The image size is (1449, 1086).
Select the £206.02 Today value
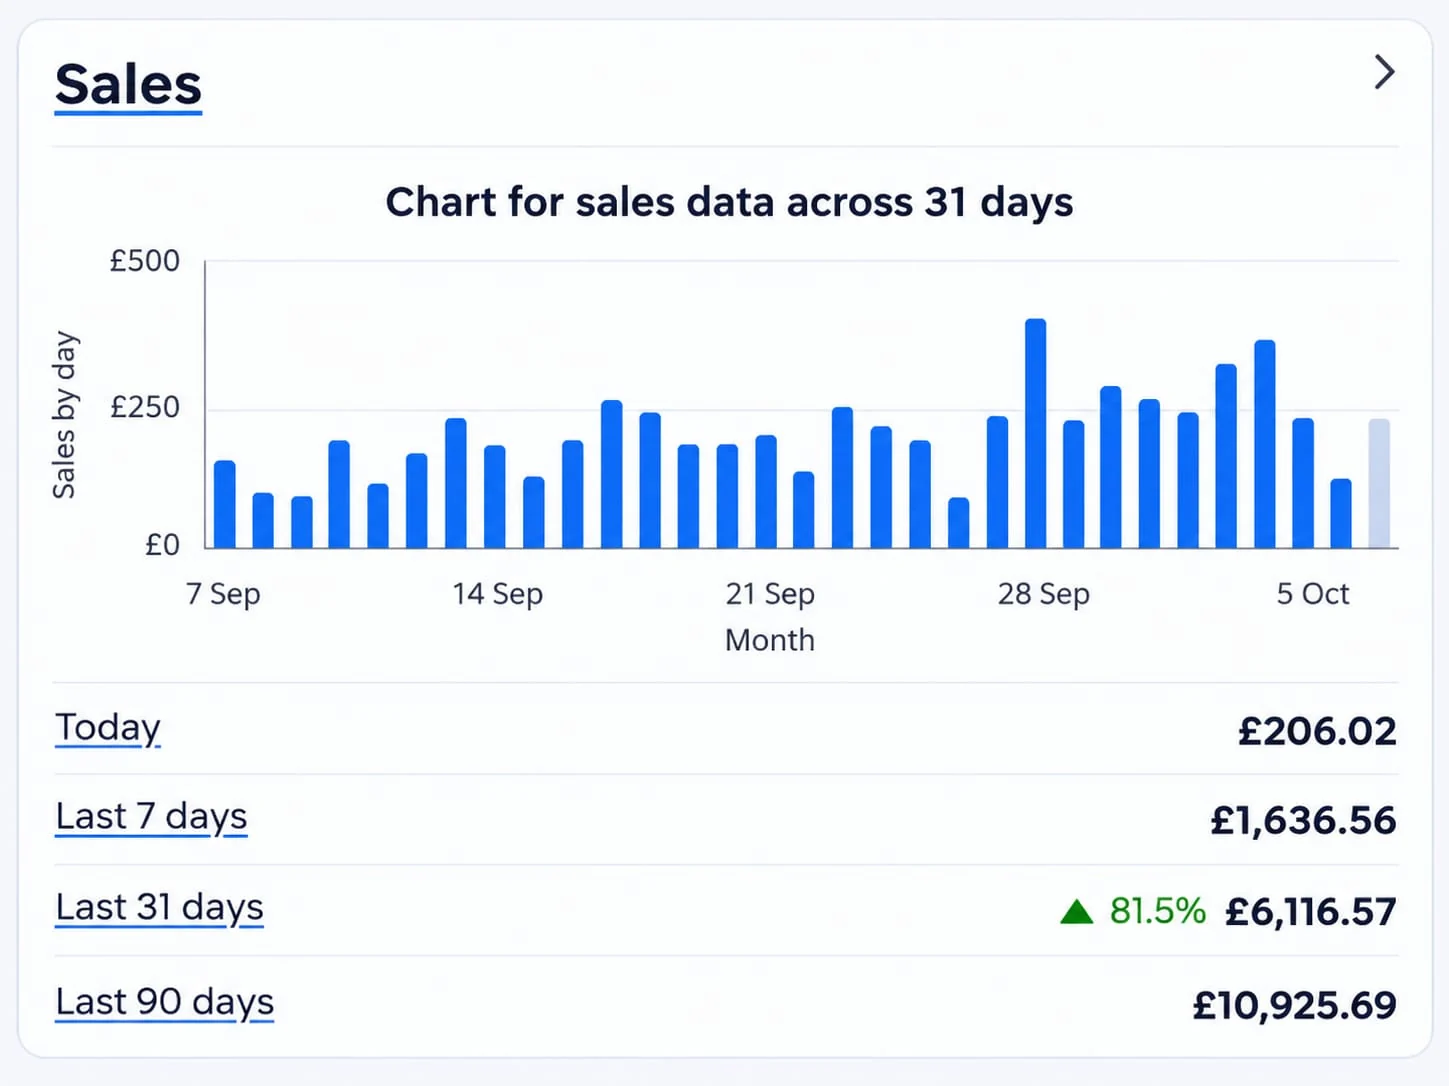coord(1317,731)
